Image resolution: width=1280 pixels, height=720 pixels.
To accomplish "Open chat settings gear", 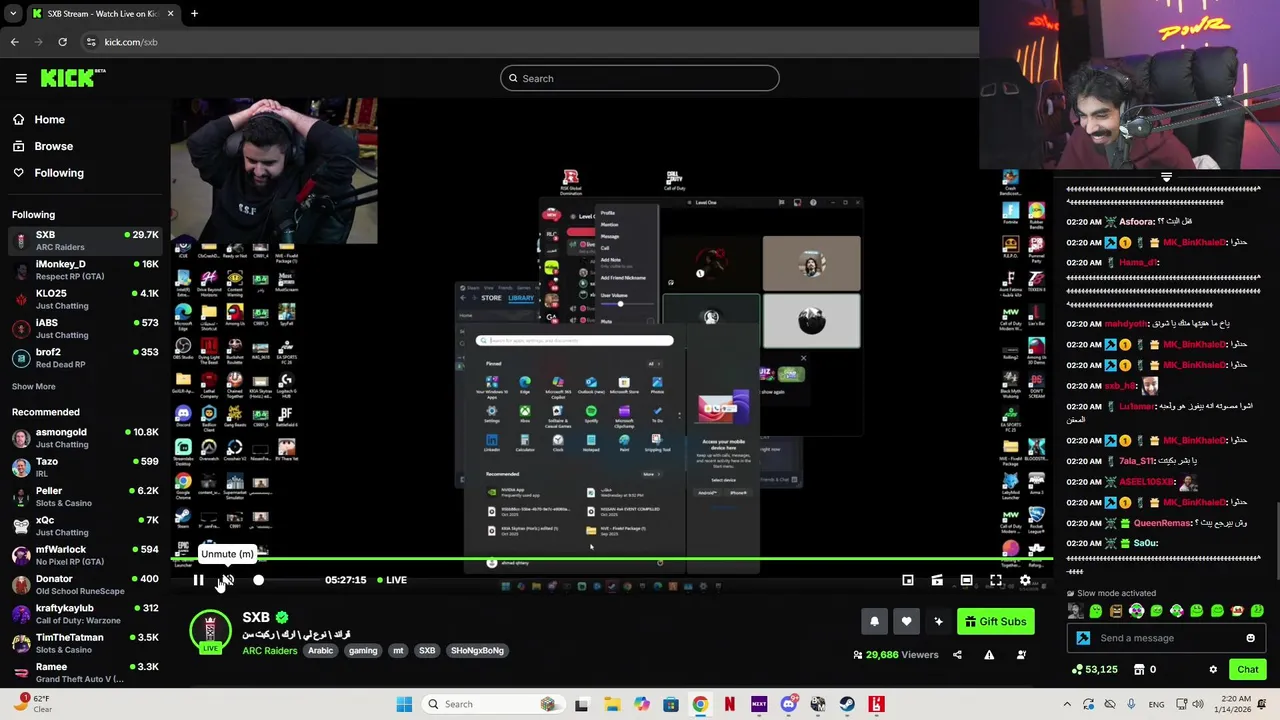I will tap(1213, 670).
